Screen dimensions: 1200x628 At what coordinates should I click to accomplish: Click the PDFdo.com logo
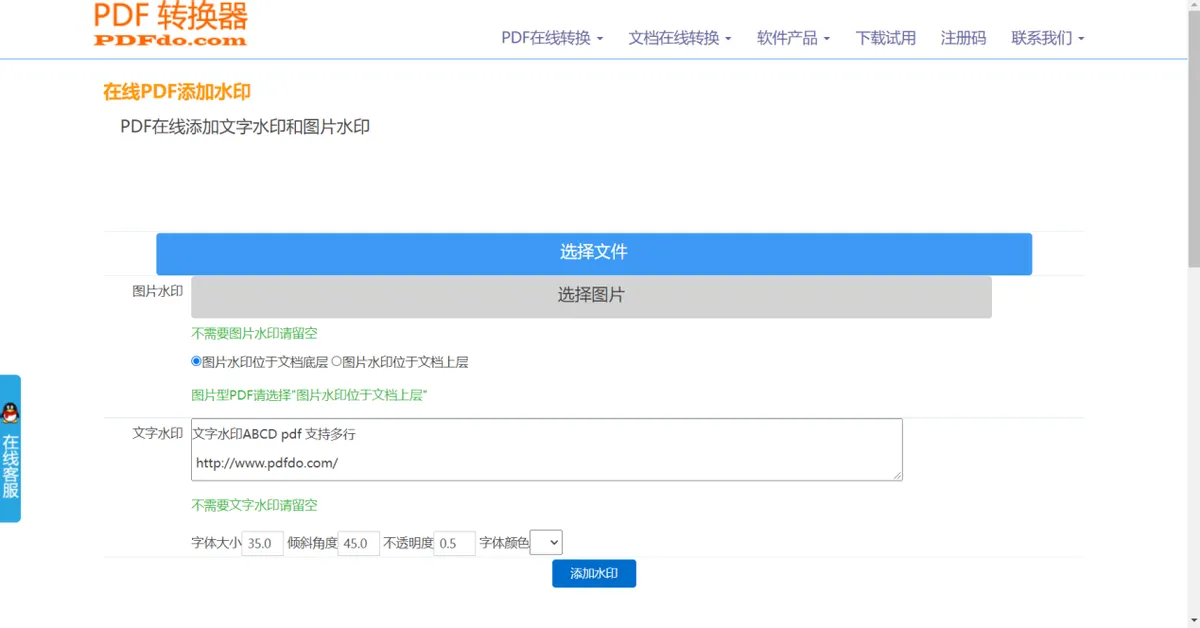pyautogui.click(x=170, y=24)
